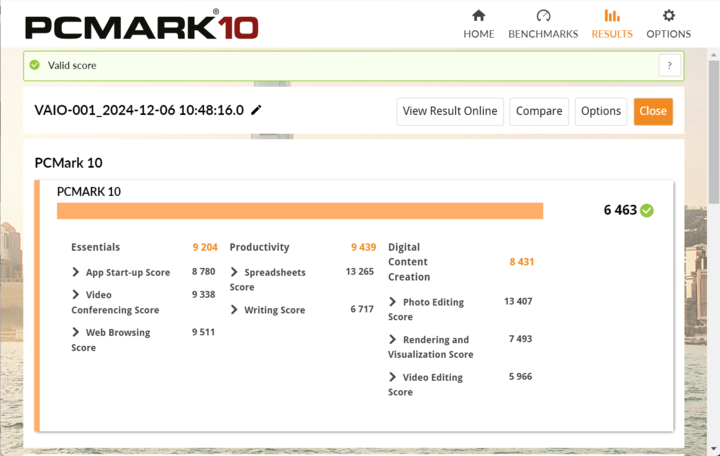Expand Photo Editing Score details
Screen dimensions: 720x456
pos(393,302)
